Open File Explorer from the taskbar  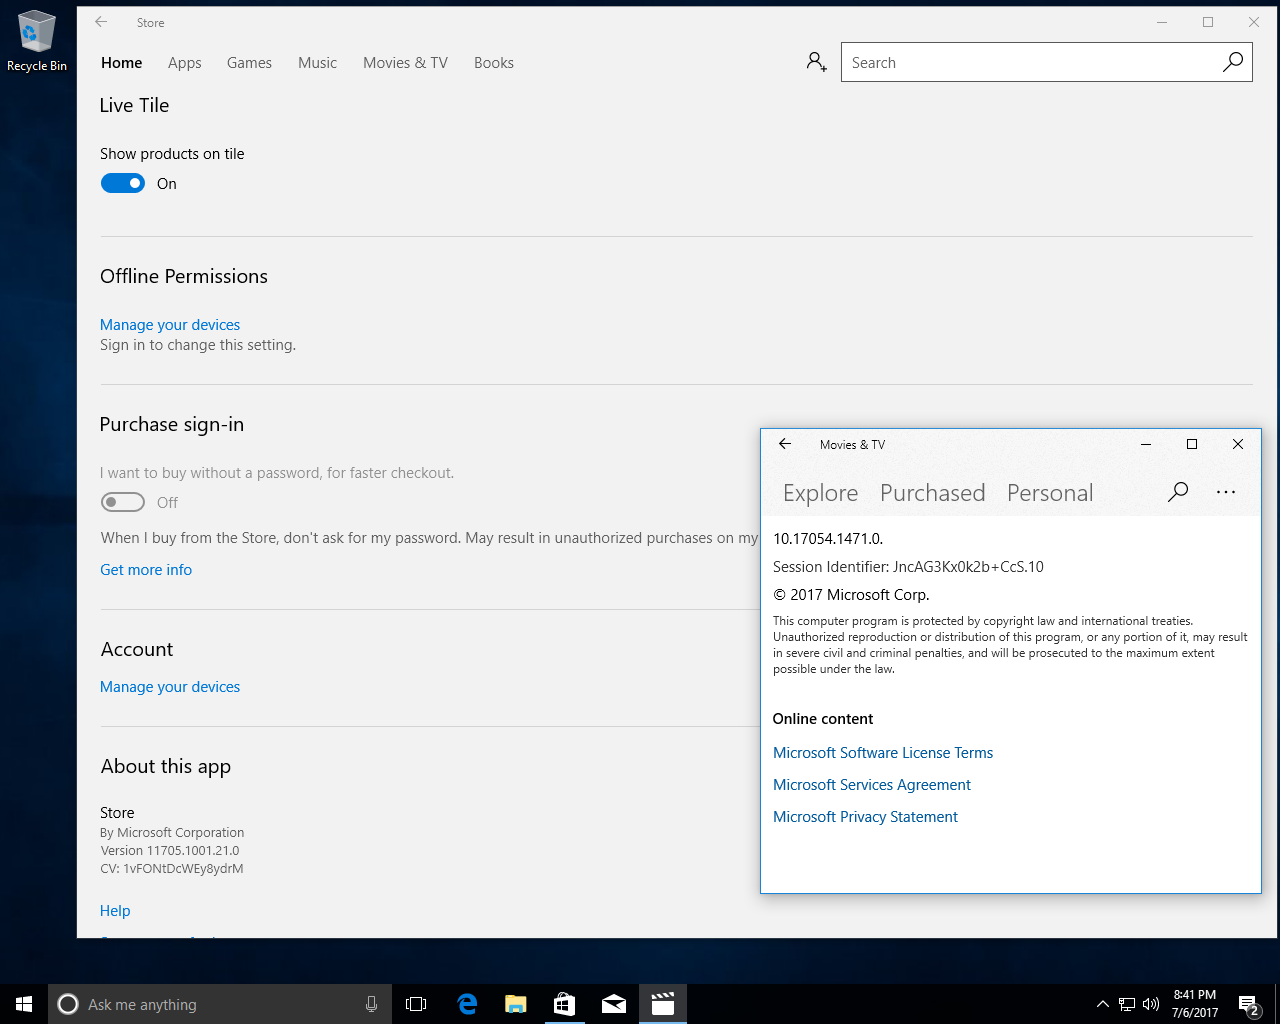click(515, 1004)
